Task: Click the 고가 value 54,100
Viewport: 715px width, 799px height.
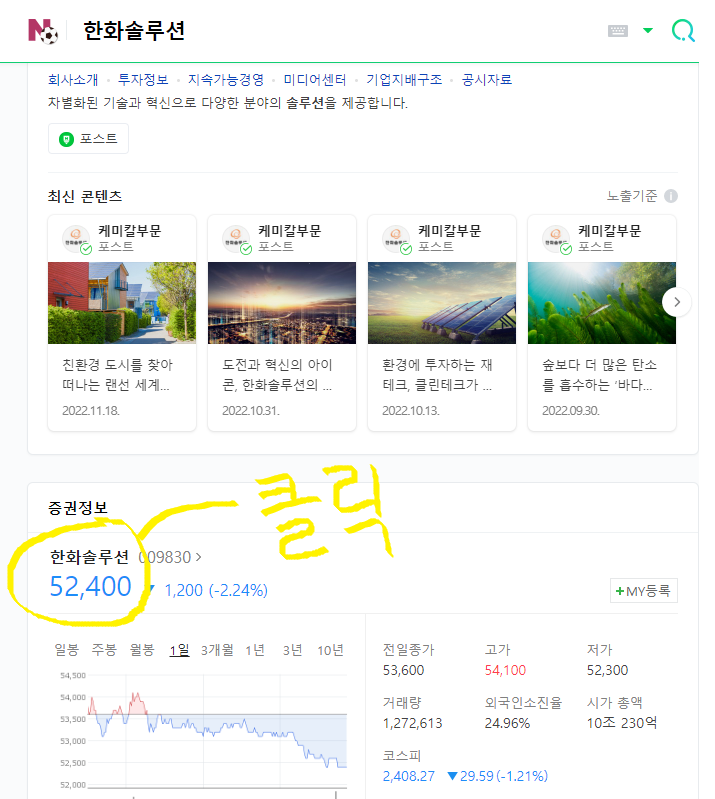Action: click(505, 670)
